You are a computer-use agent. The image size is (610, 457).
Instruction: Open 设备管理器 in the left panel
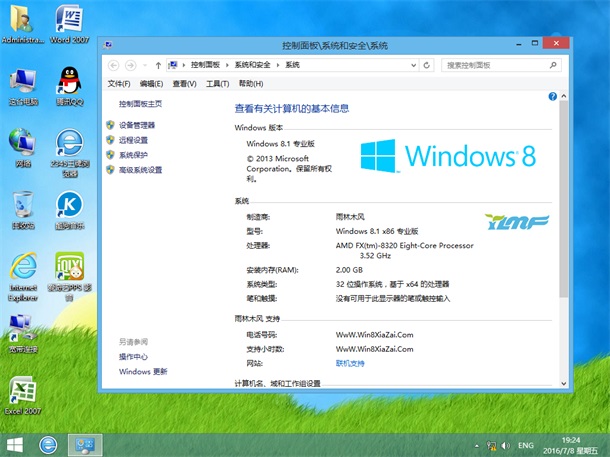coord(137,125)
